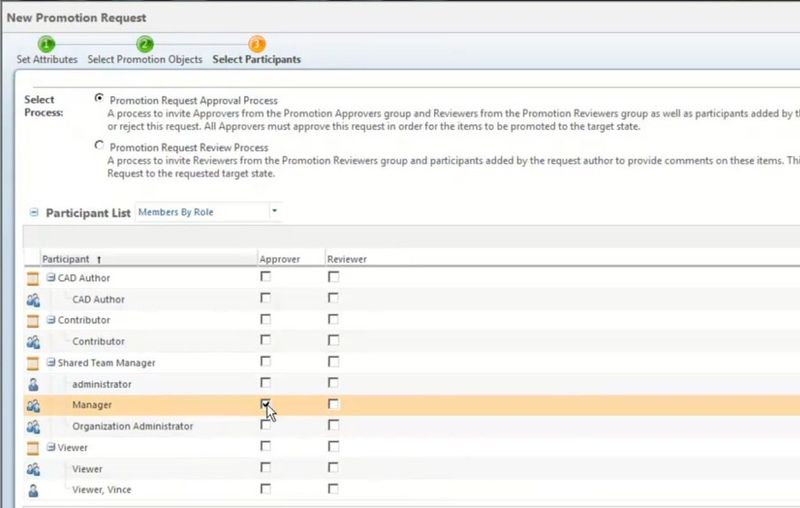Click the administrator user icon
This screenshot has width=800, height=508.
tap(33, 384)
